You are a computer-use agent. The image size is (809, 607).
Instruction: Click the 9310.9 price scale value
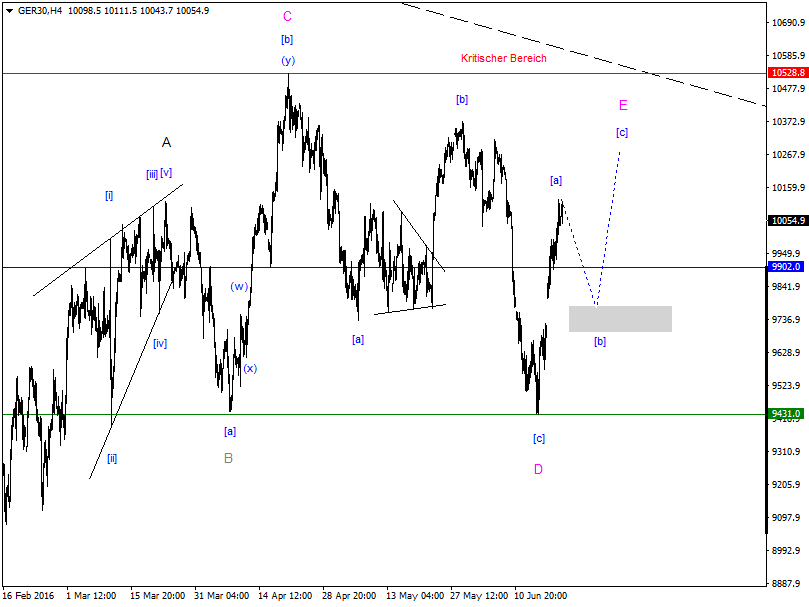coord(786,452)
